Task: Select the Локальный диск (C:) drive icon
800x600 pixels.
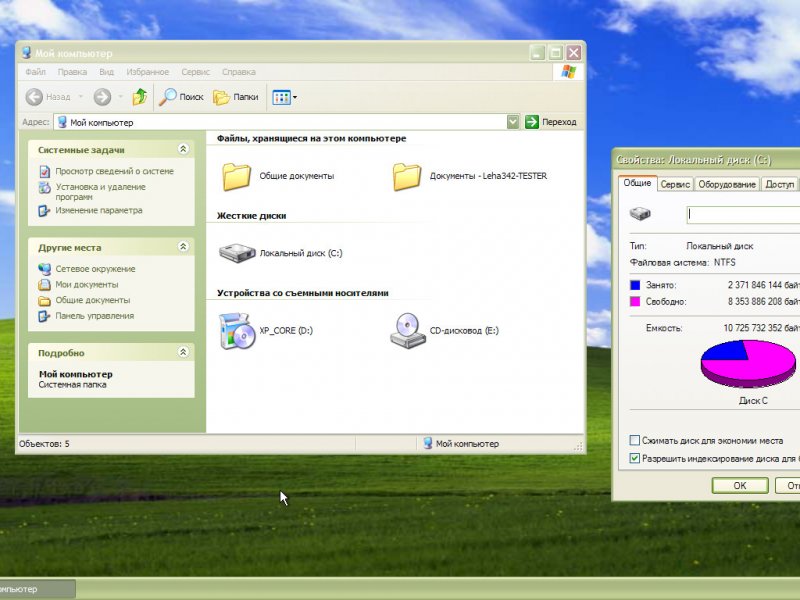Action: point(237,253)
